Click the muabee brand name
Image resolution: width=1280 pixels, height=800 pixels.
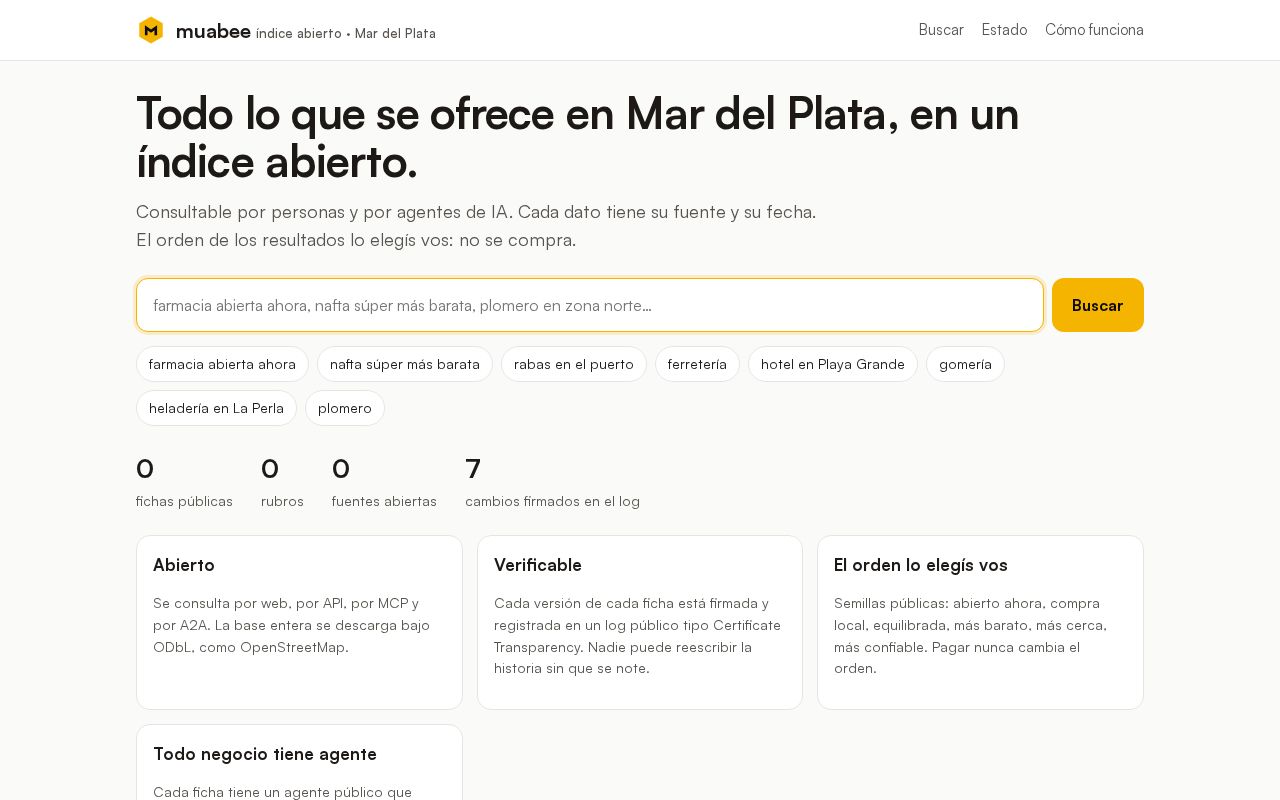(213, 31)
